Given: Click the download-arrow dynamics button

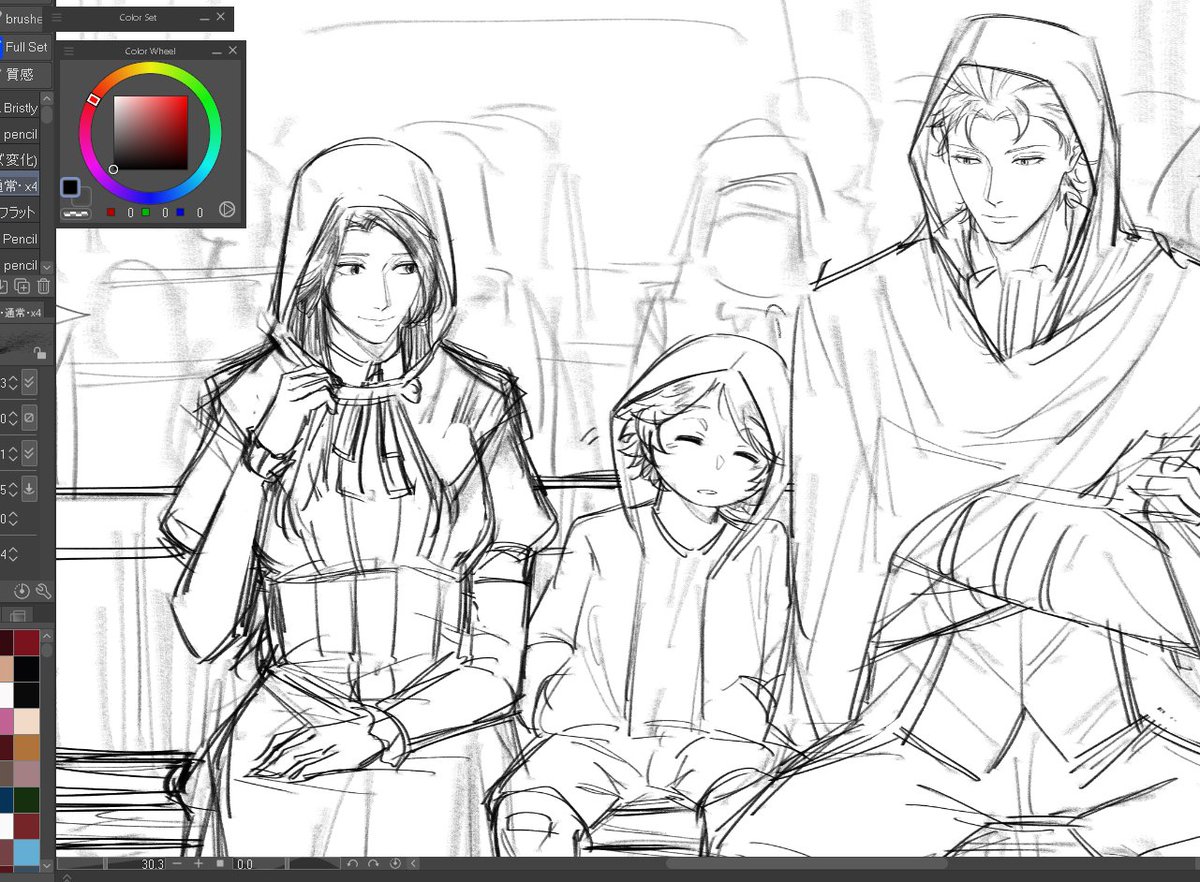Looking at the screenshot, I should point(29,489).
